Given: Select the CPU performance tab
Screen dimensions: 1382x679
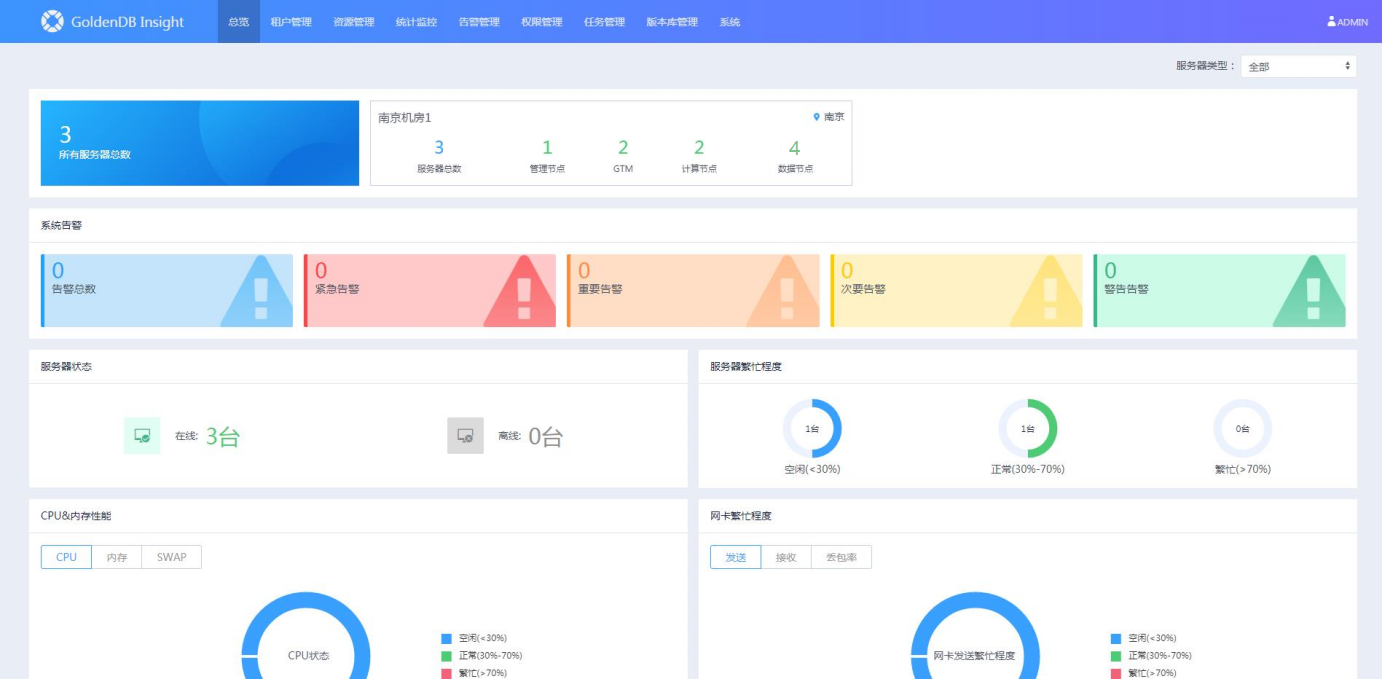Looking at the screenshot, I should pos(66,557).
